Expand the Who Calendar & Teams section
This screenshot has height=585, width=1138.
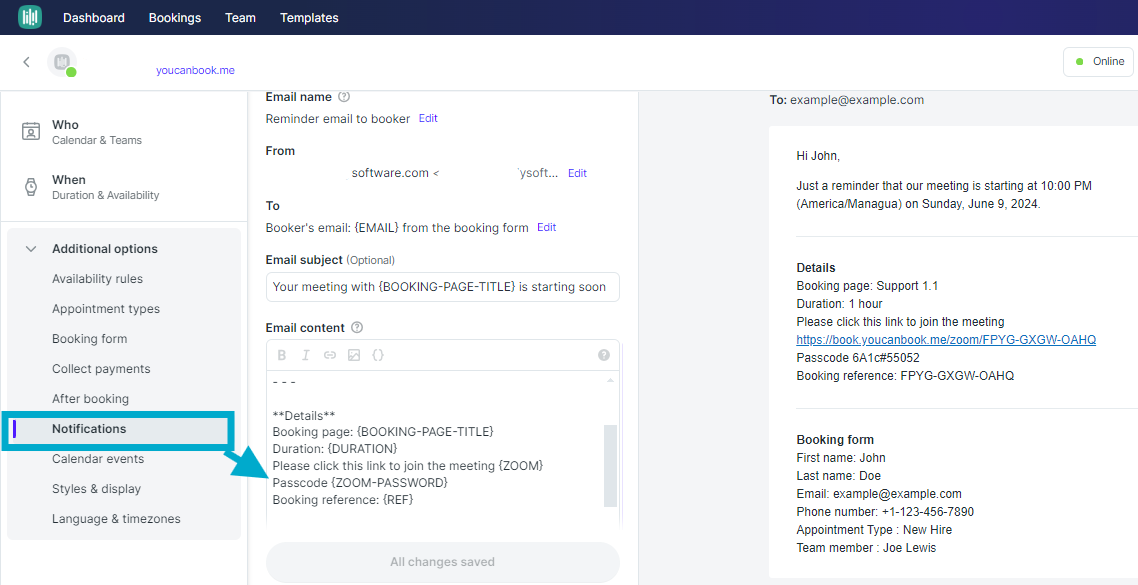97,132
